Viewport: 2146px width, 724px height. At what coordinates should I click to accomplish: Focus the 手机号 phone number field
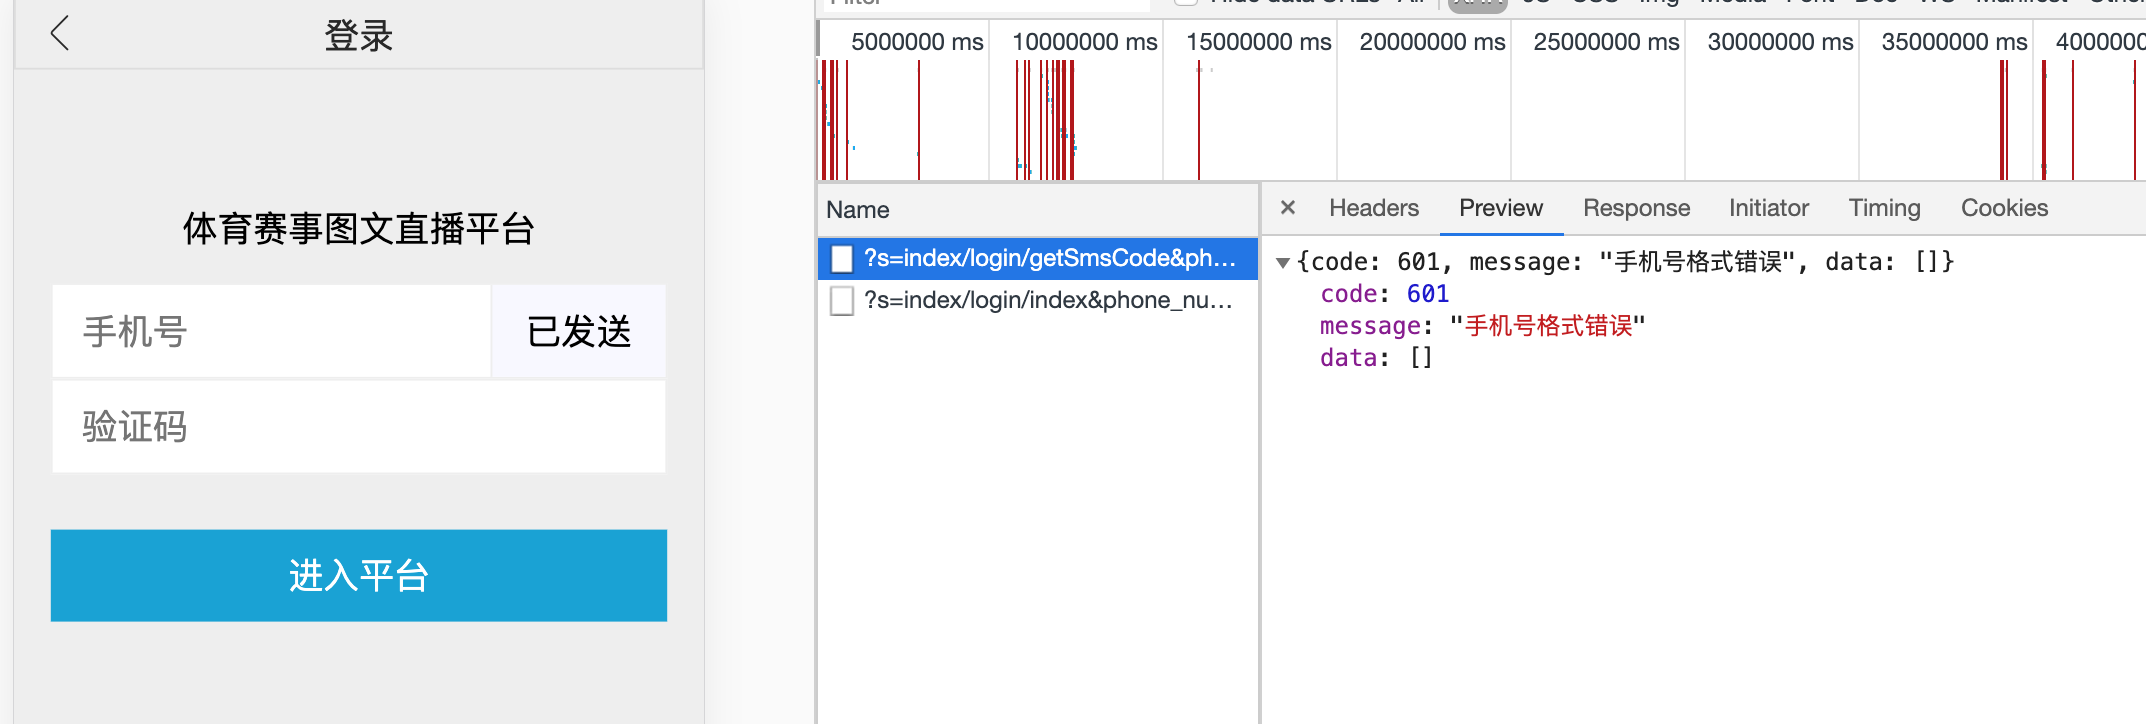(x=272, y=332)
